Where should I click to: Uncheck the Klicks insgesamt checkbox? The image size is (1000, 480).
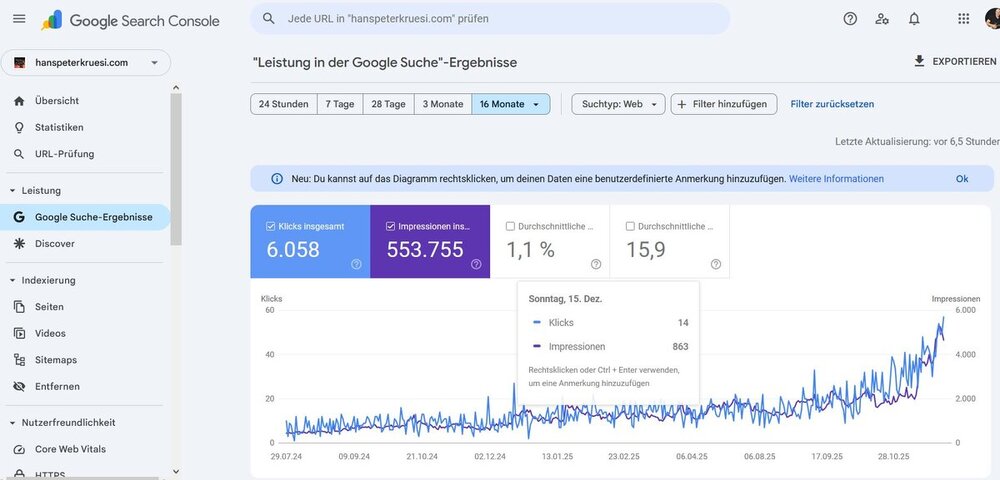[x=270, y=226]
